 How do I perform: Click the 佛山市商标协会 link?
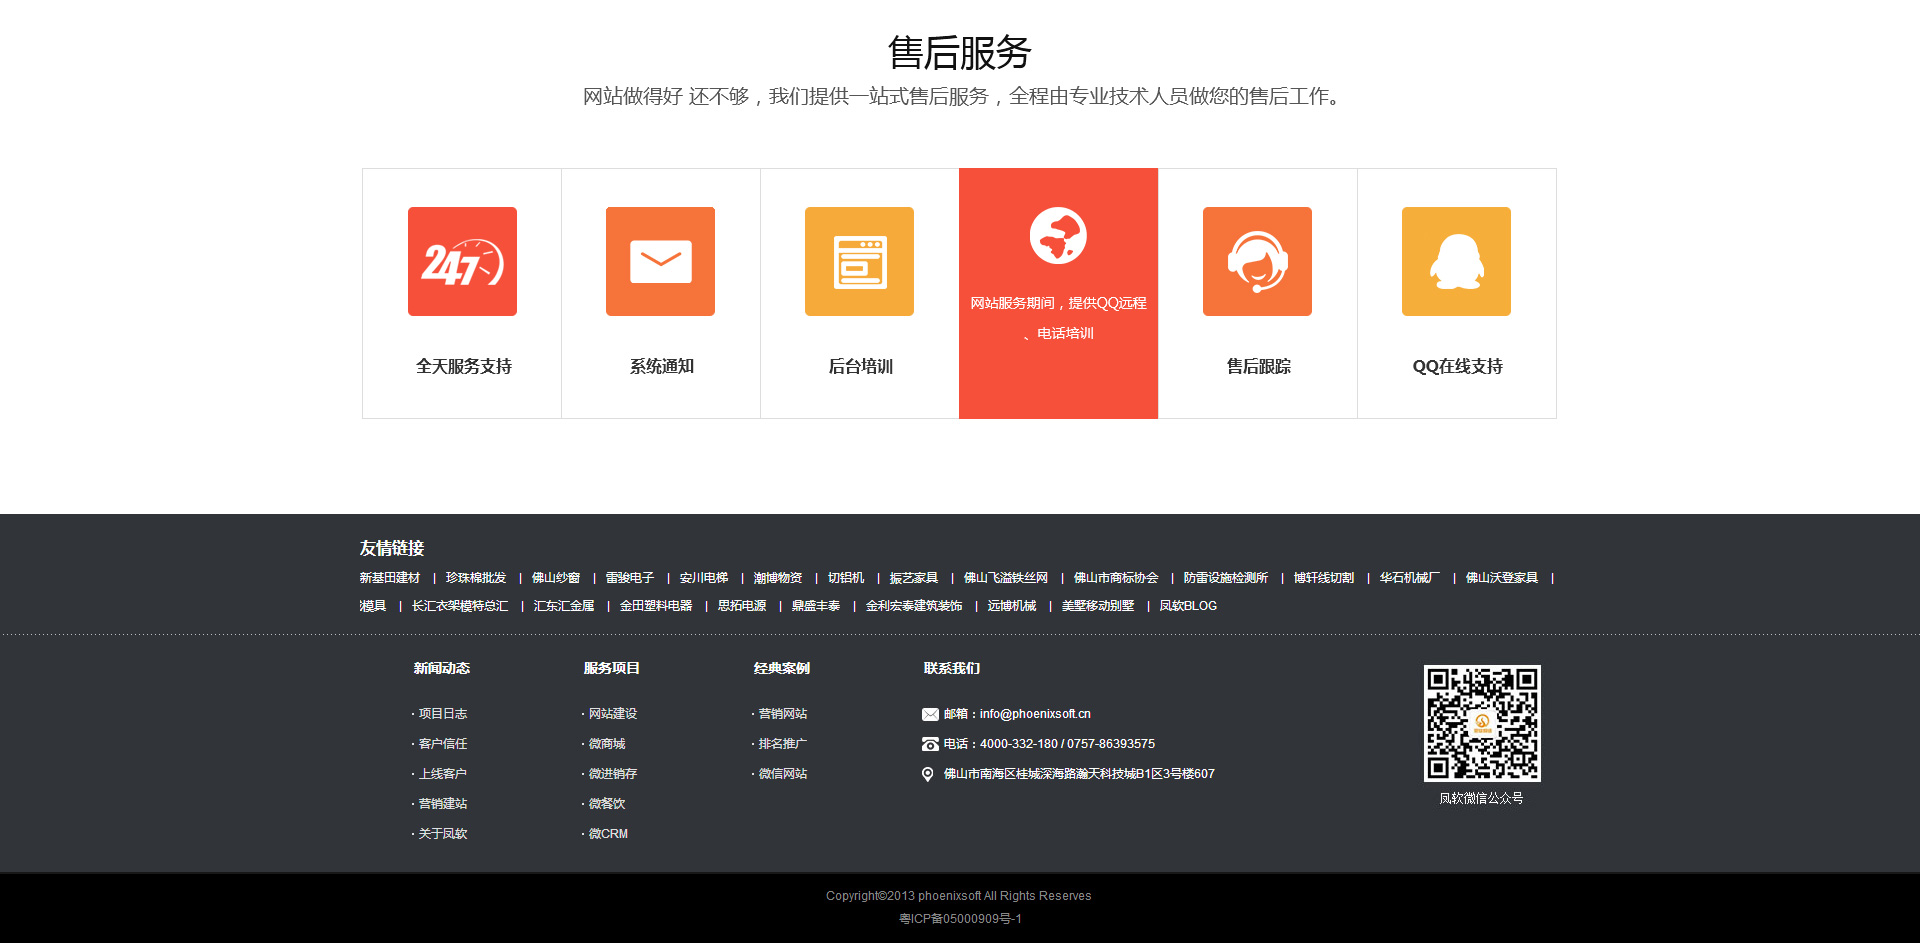pos(1116,578)
